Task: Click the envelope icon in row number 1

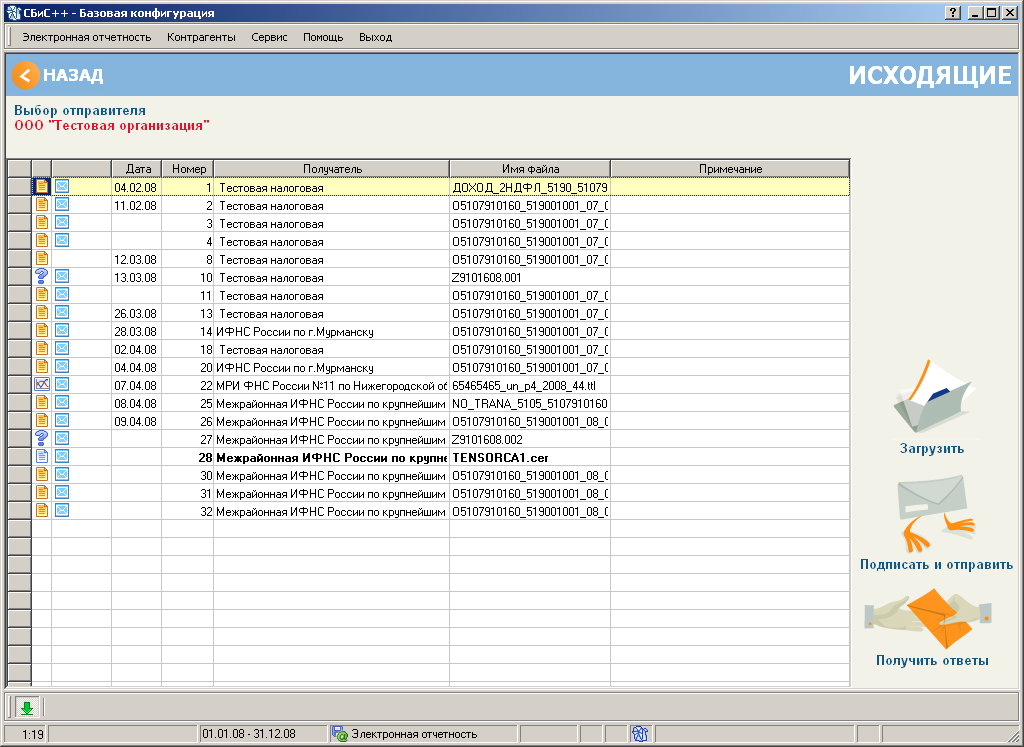Action: [61, 187]
